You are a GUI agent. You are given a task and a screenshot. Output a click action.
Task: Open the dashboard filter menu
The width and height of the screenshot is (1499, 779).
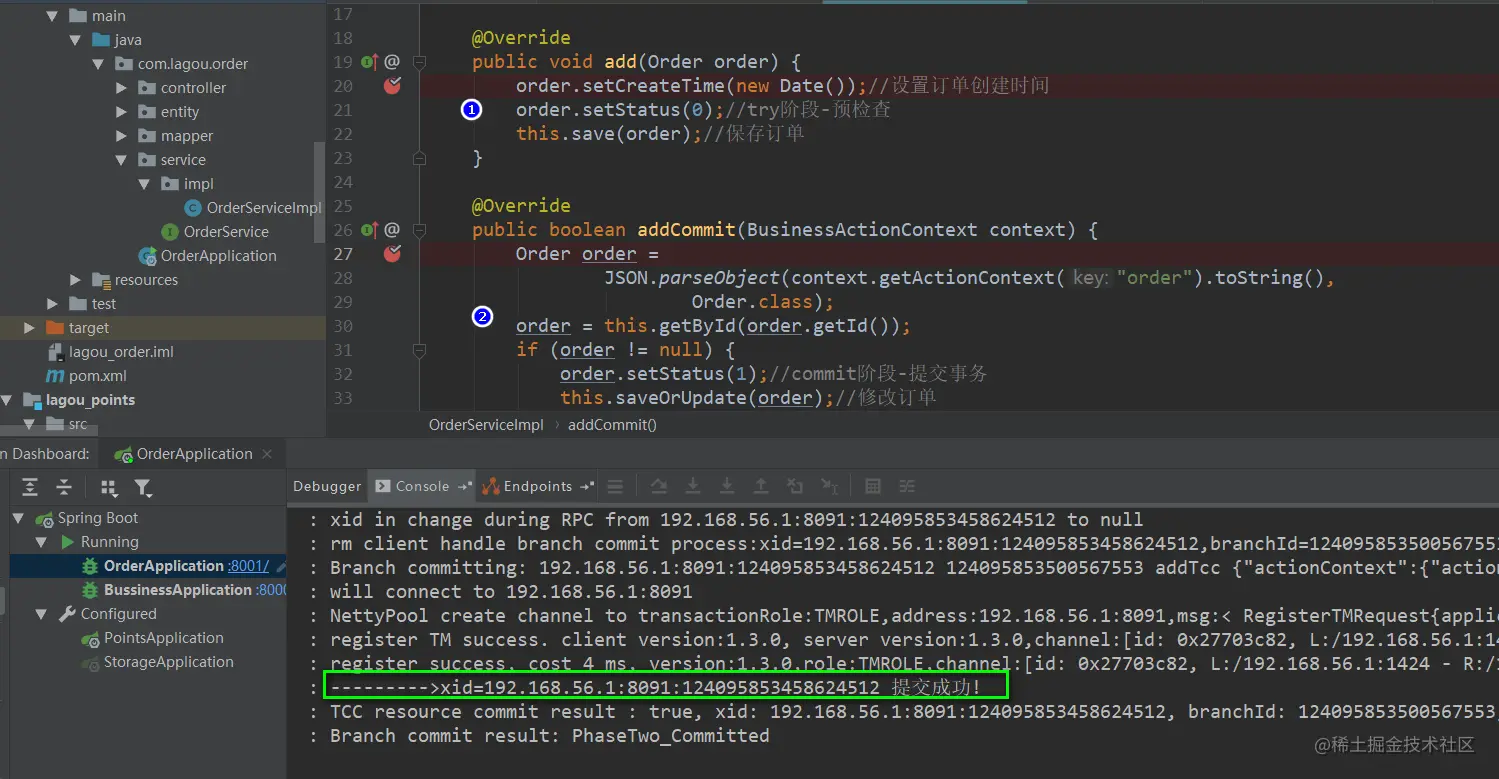point(143,487)
